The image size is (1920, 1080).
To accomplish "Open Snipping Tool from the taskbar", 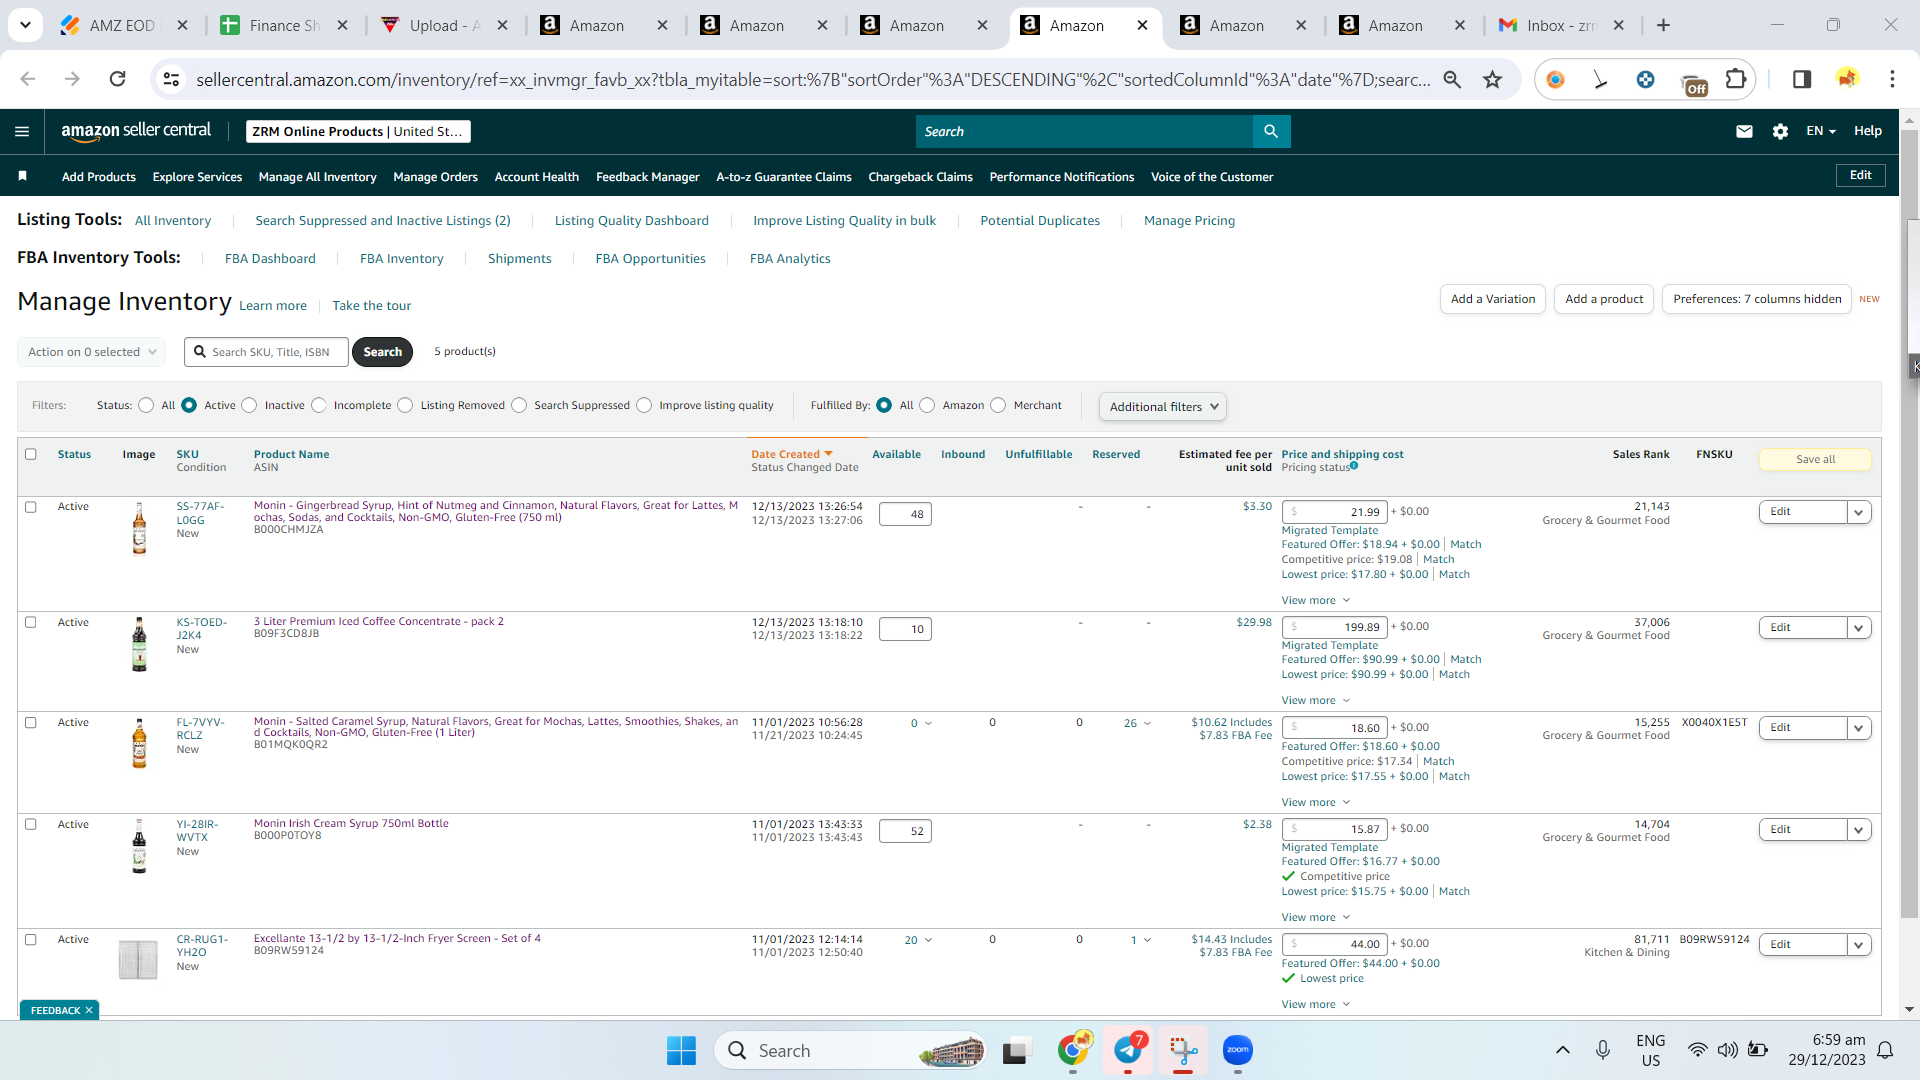I will click(1183, 1050).
